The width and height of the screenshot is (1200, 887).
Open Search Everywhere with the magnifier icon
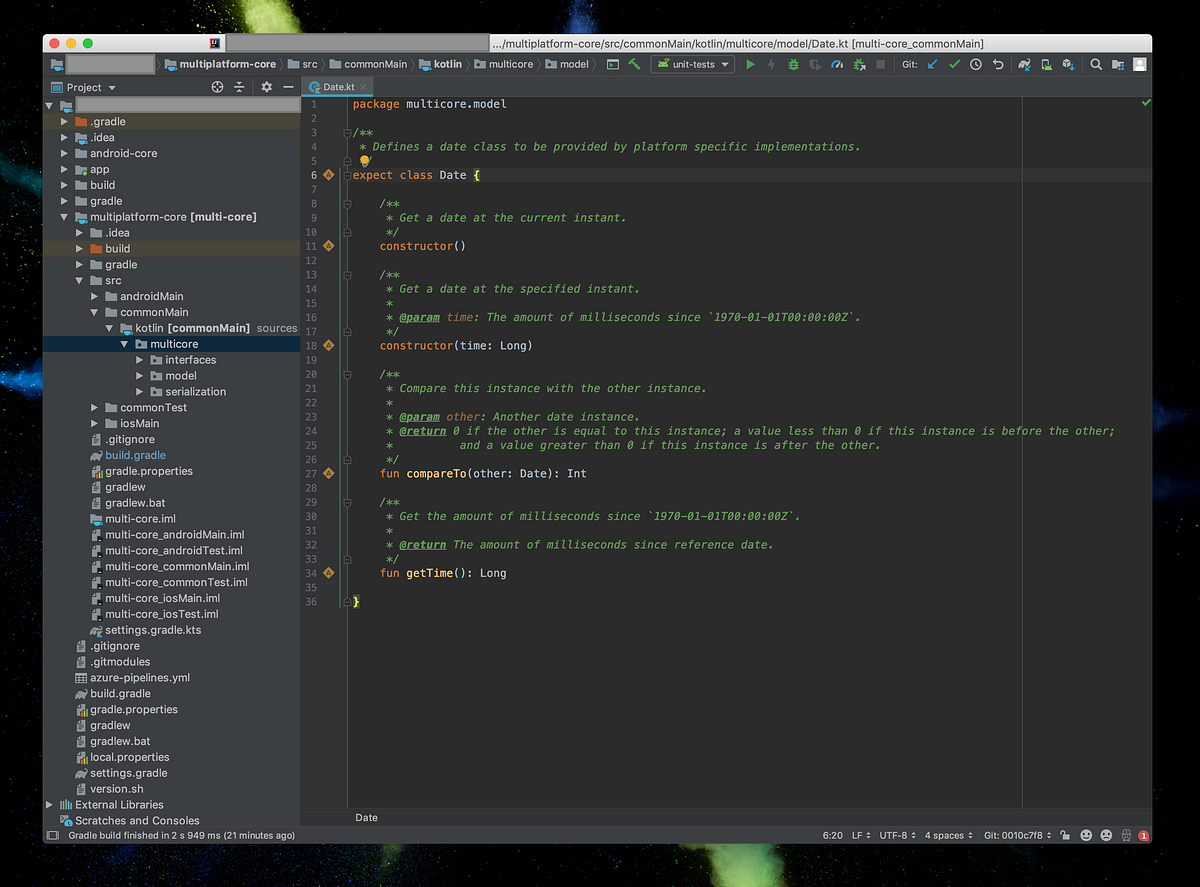(1096, 63)
